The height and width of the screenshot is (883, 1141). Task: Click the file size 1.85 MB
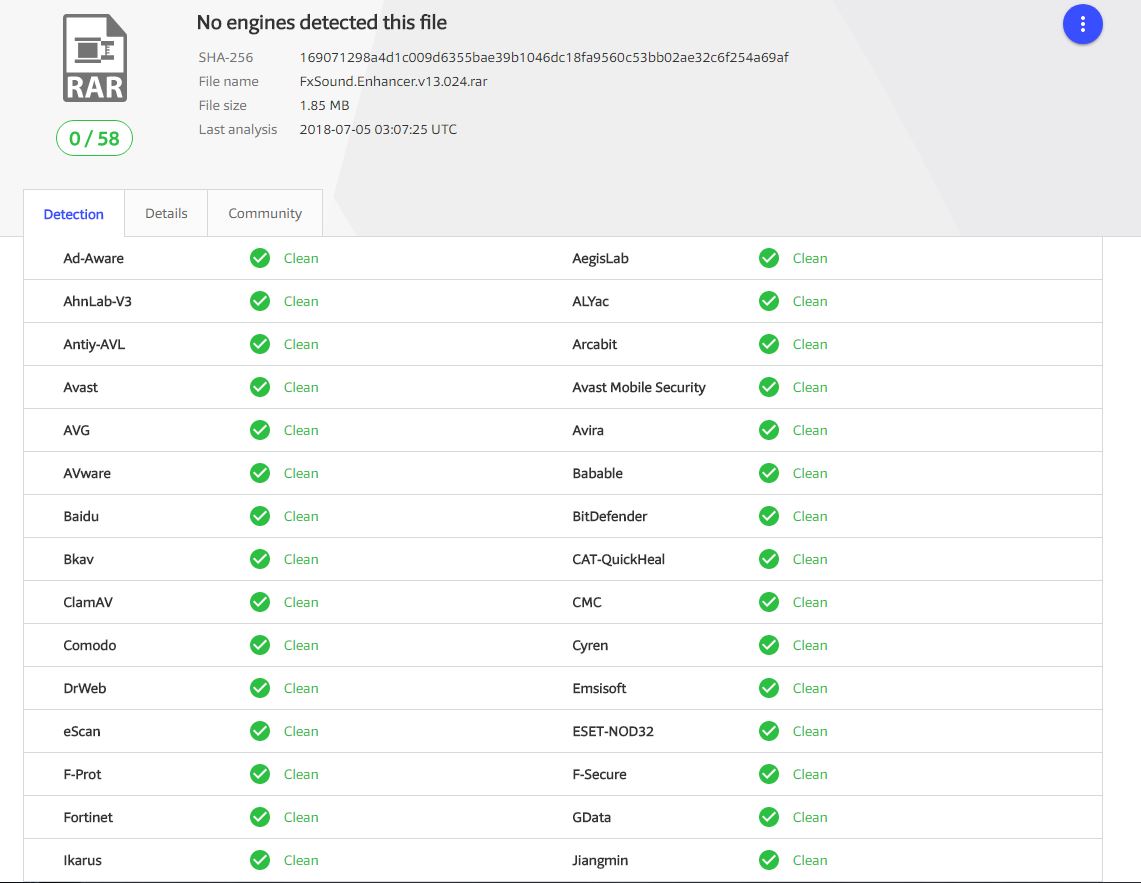(x=324, y=106)
